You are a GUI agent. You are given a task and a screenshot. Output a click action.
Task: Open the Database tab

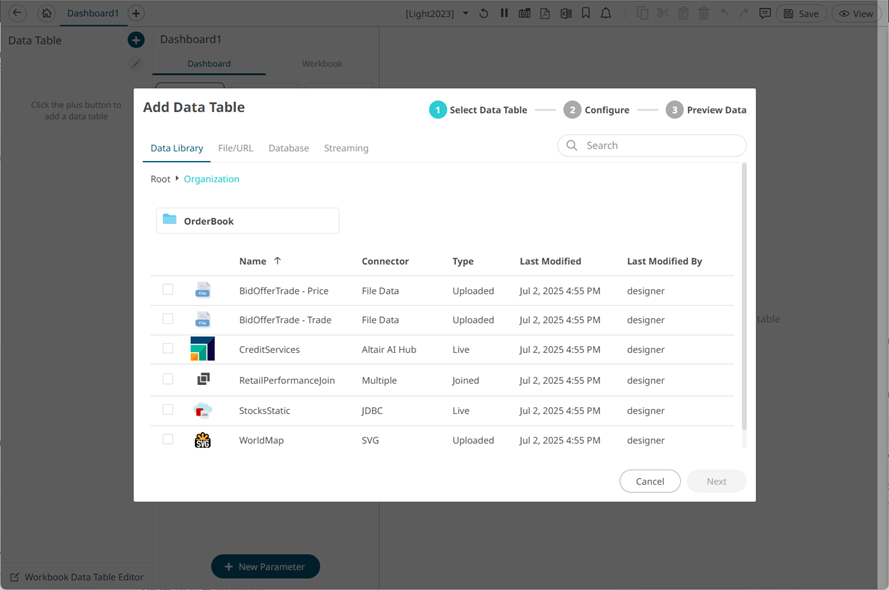coord(288,148)
